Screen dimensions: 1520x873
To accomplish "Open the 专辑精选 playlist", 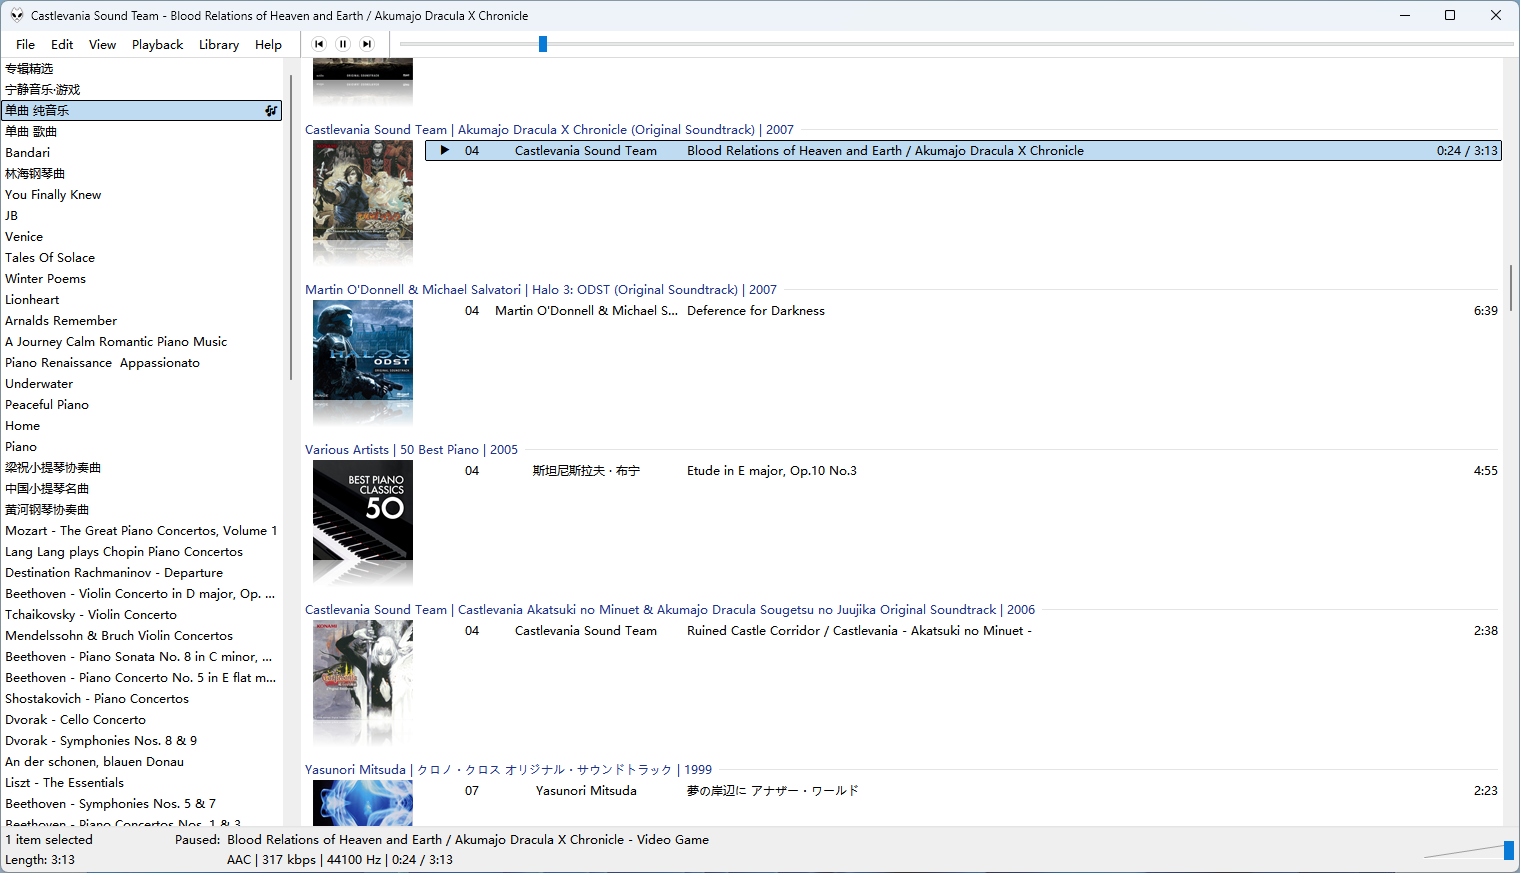I will 141,69.
